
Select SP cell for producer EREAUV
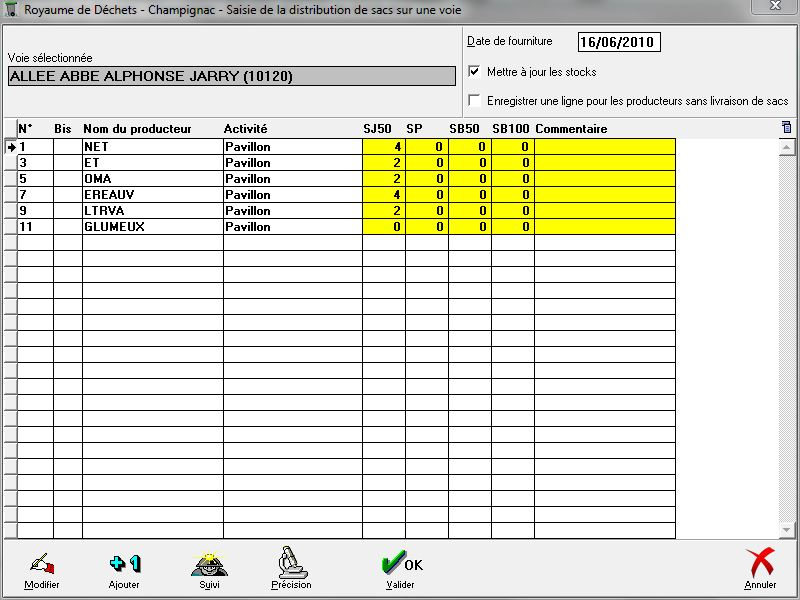426,195
